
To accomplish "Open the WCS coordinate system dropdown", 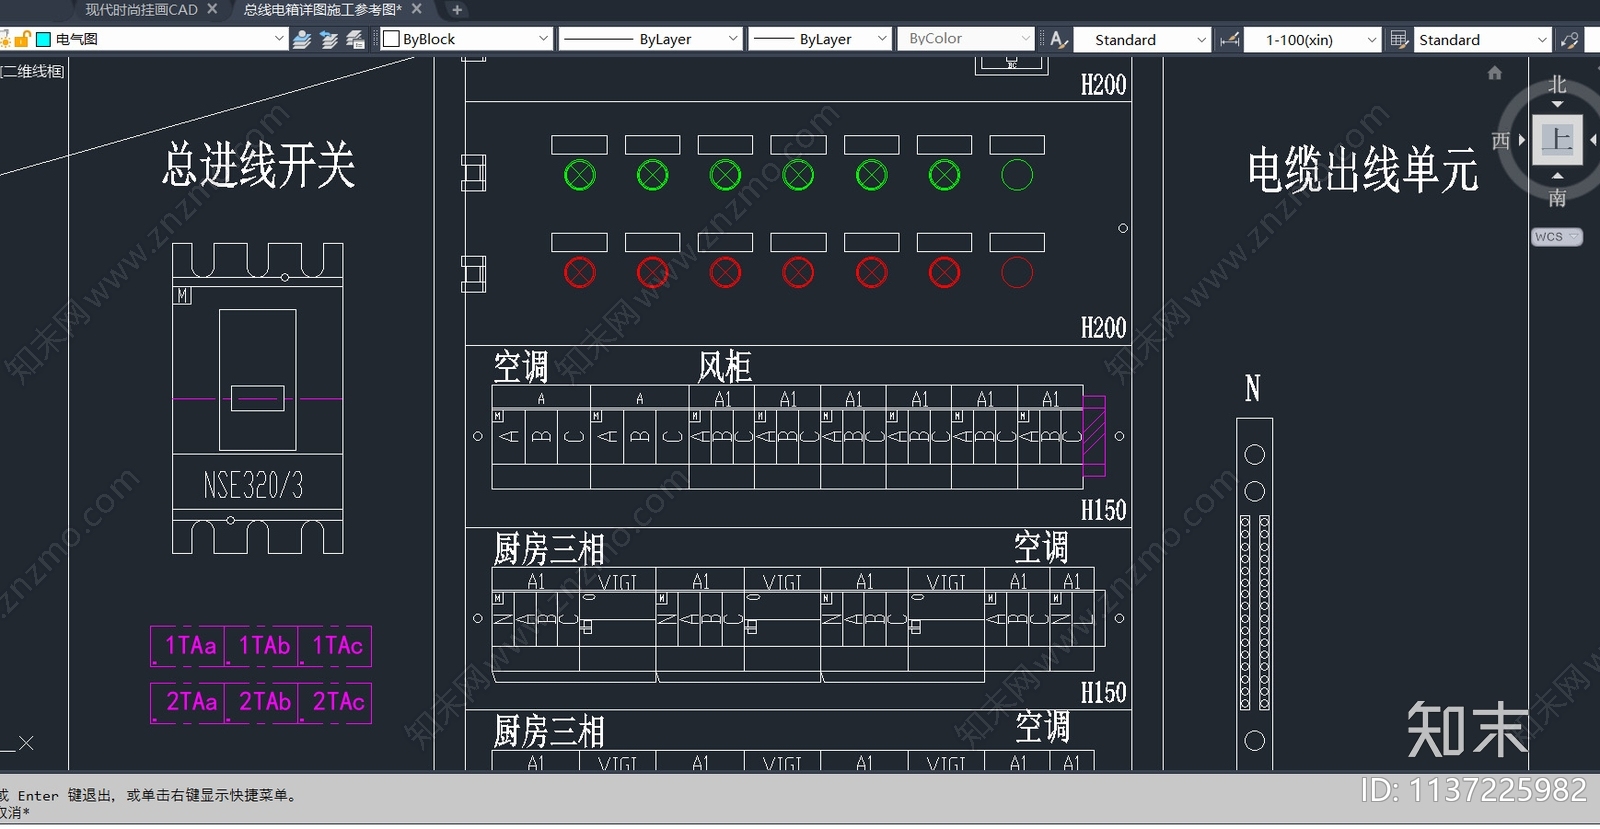I will point(1556,237).
